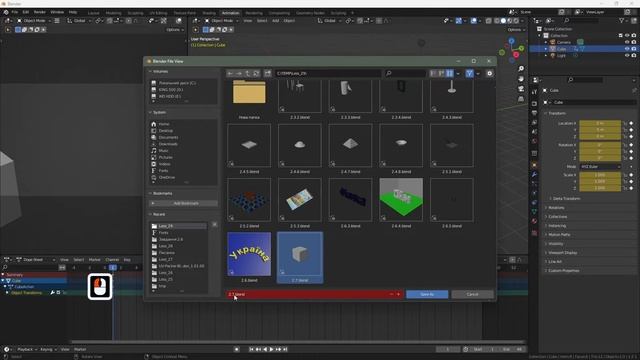
Task: Expand the Custom Properties panel
Action: click(x=563, y=271)
